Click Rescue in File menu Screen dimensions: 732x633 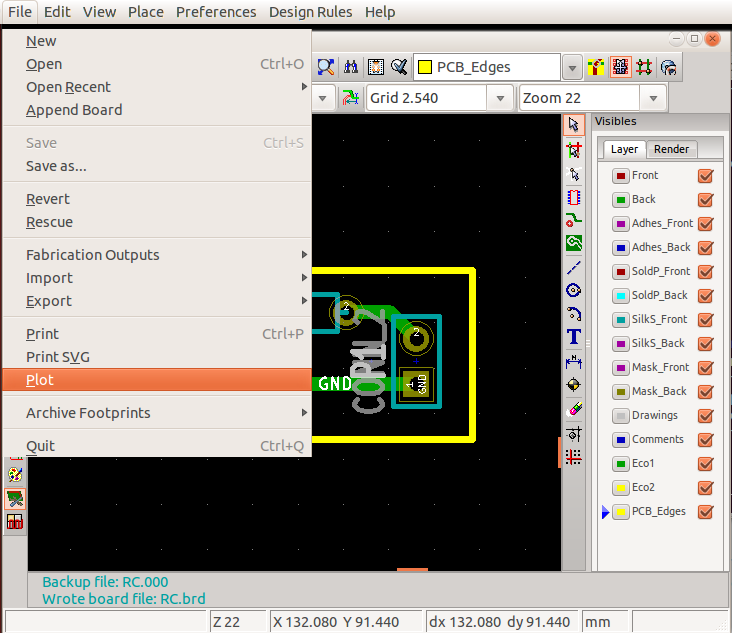157,222
